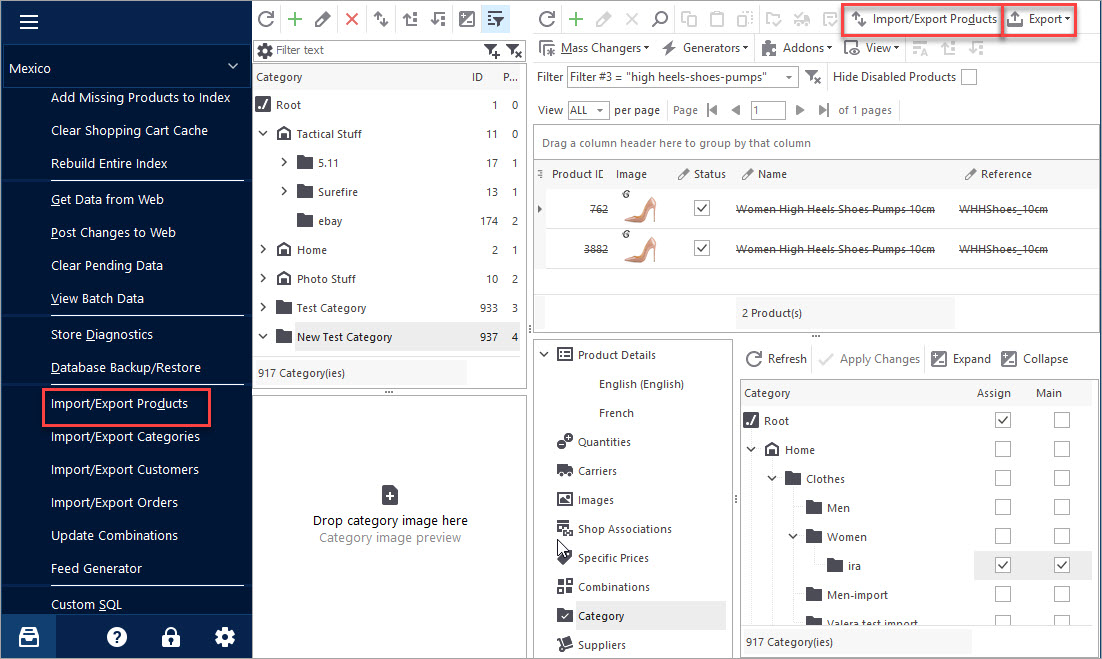Check Main for Root category
1102x659 pixels.
click(1062, 420)
